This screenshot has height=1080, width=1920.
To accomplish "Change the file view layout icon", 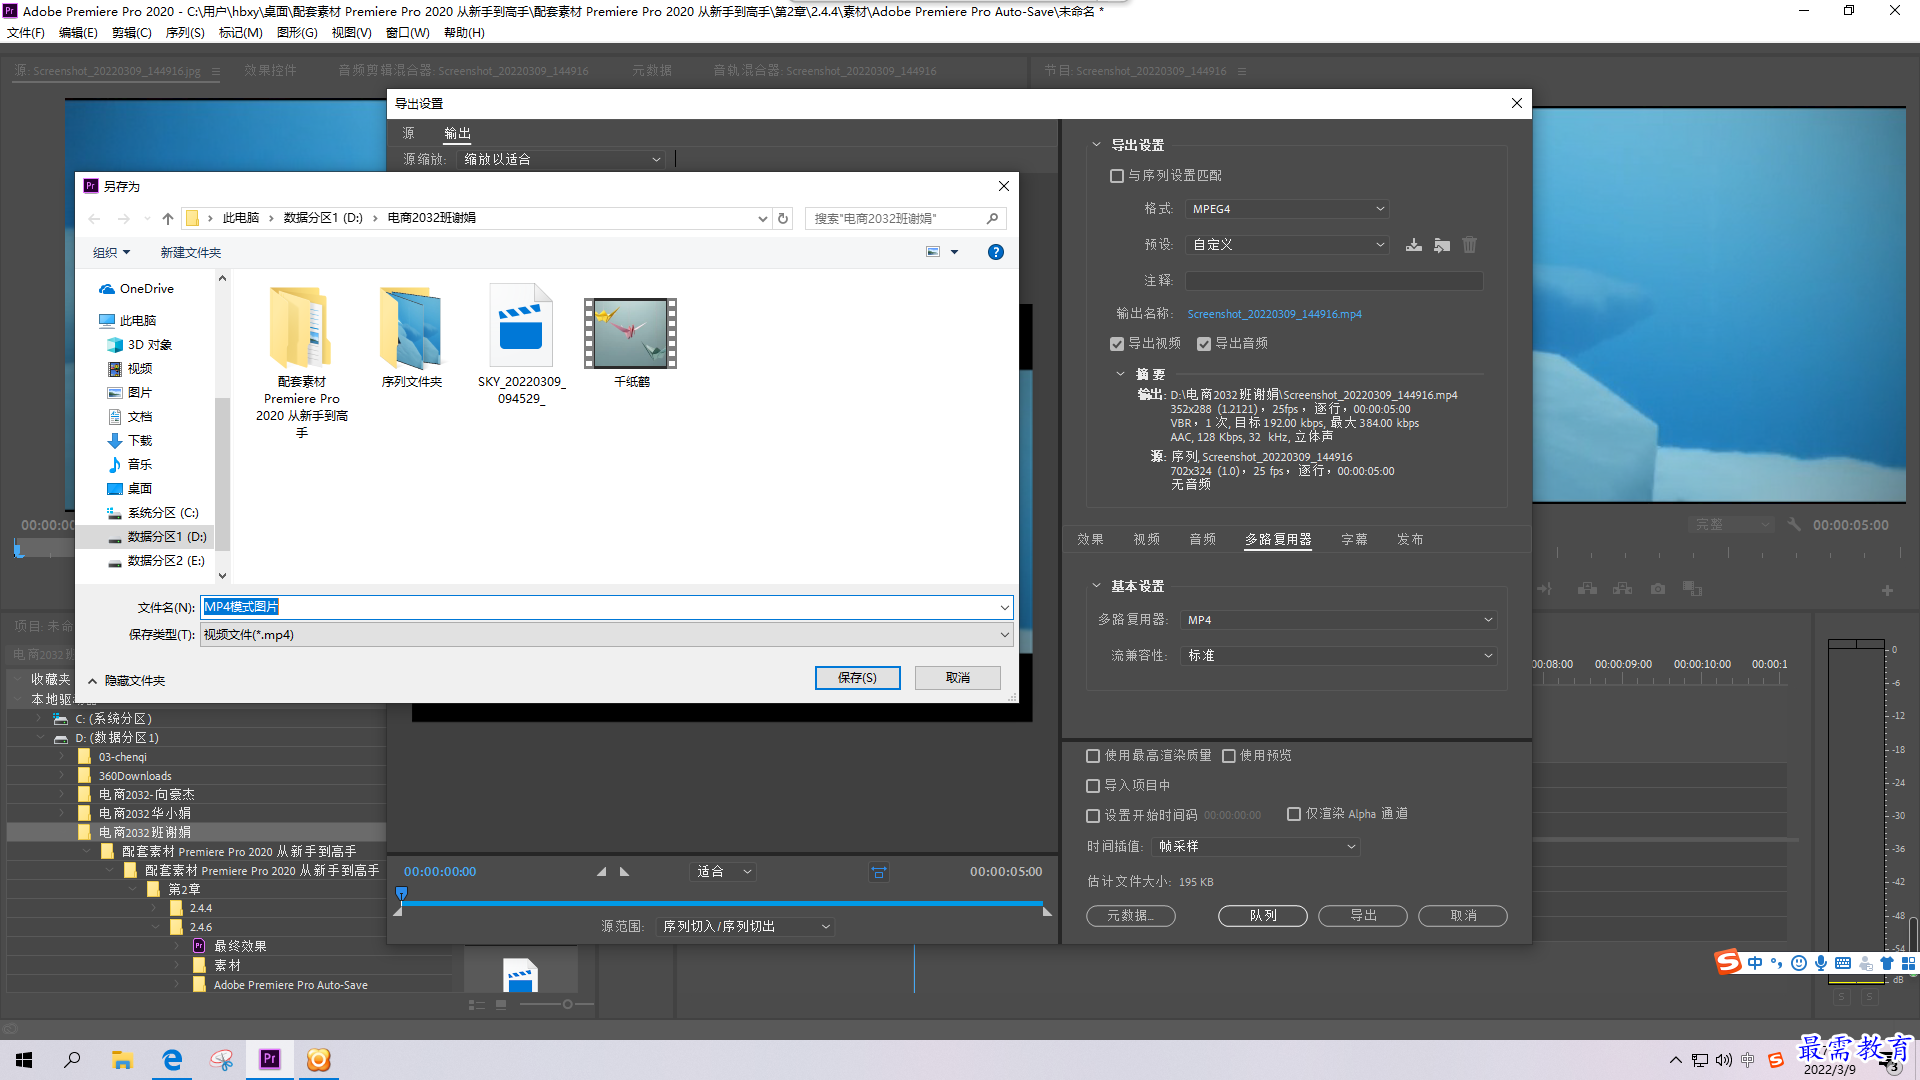I will [x=933, y=252].
